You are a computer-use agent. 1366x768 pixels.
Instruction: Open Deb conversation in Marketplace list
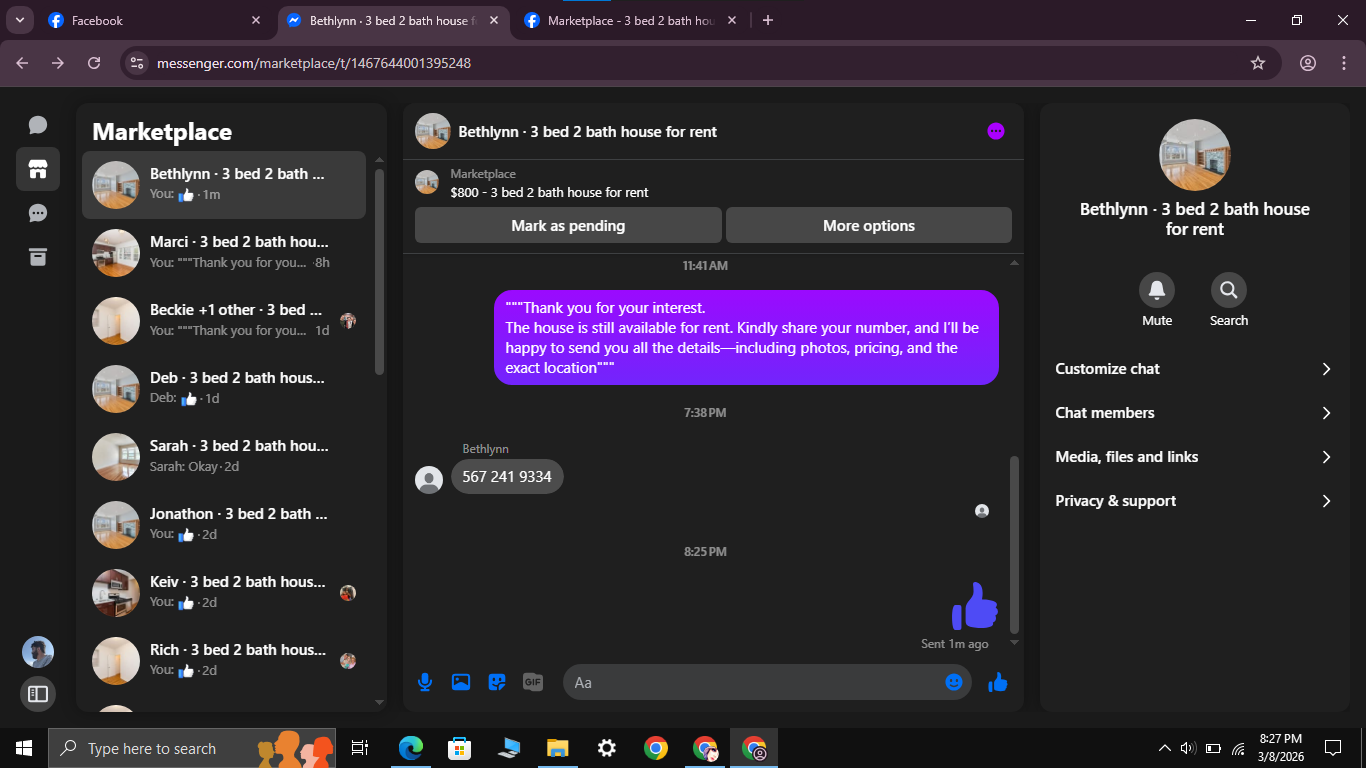point(224,389)
